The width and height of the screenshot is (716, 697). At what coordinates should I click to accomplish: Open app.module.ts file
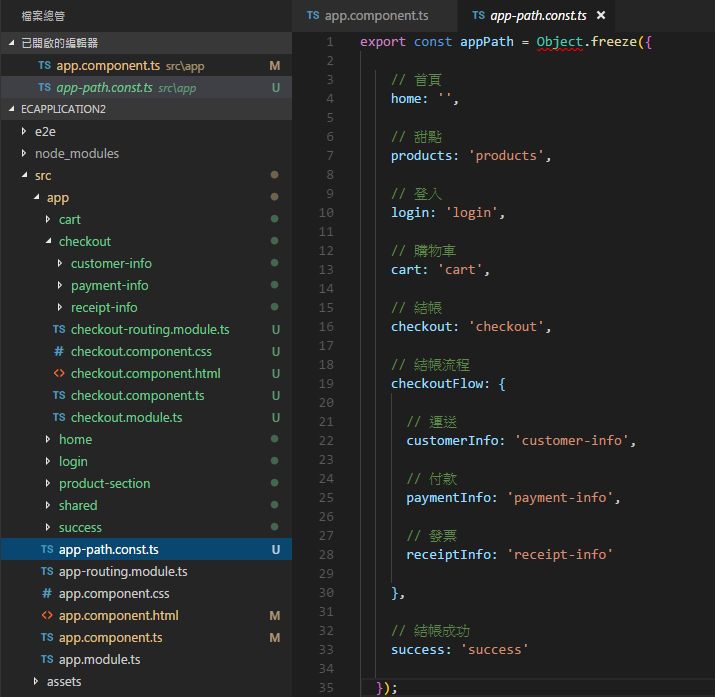point(146,659)
